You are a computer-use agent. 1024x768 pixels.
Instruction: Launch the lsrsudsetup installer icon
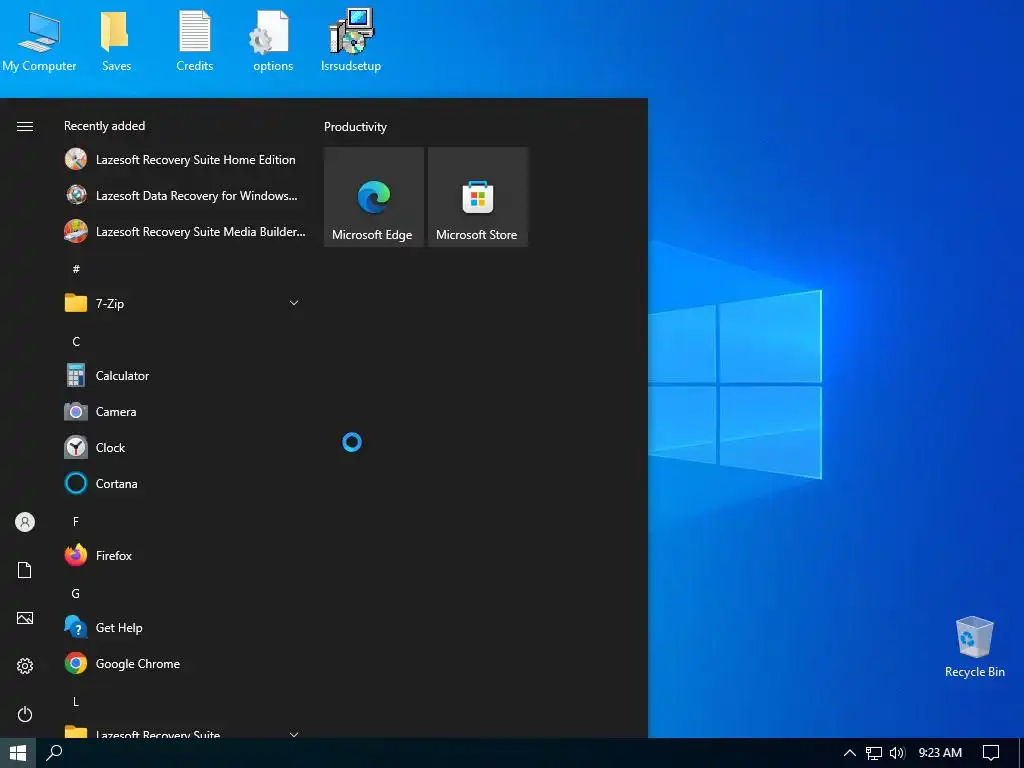tap(351, 40)
